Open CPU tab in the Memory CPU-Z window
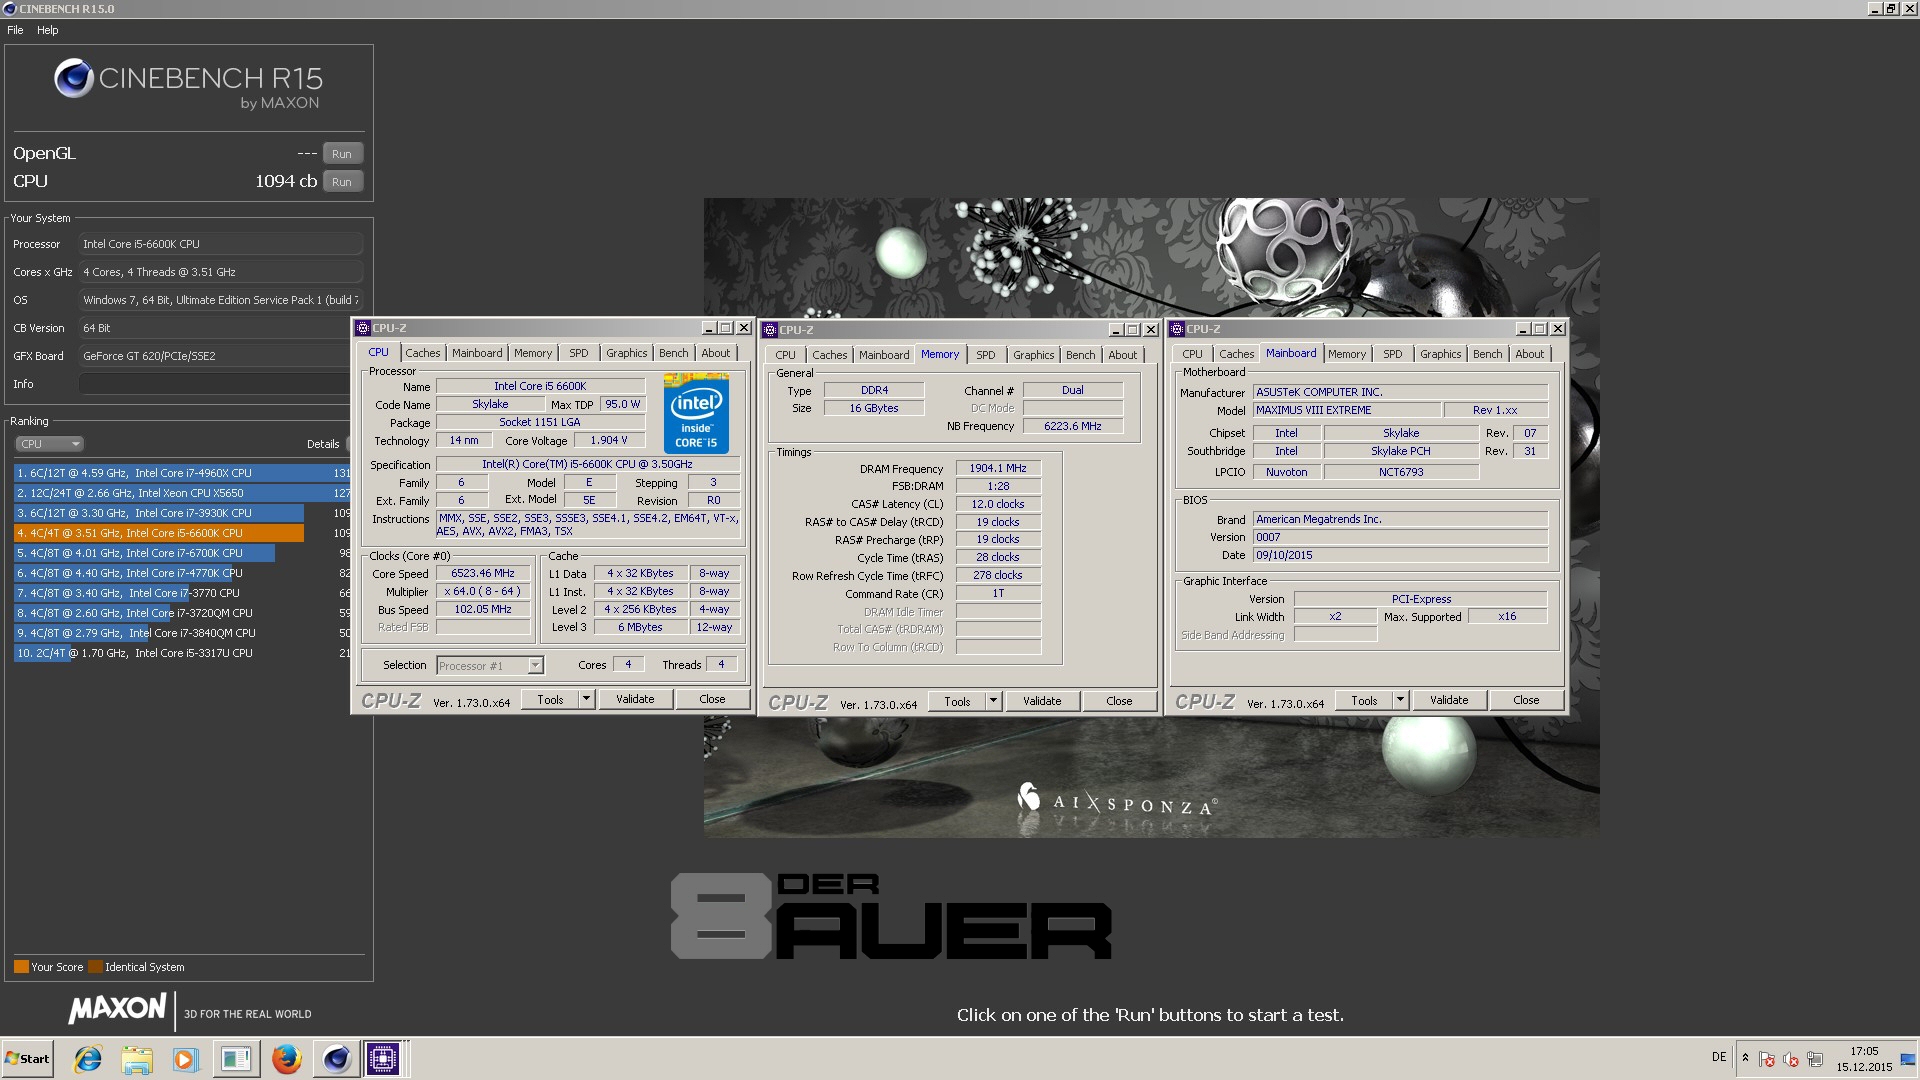Screen dimensions: 1920x1080 pyautogui.click(x=786, y=355)
